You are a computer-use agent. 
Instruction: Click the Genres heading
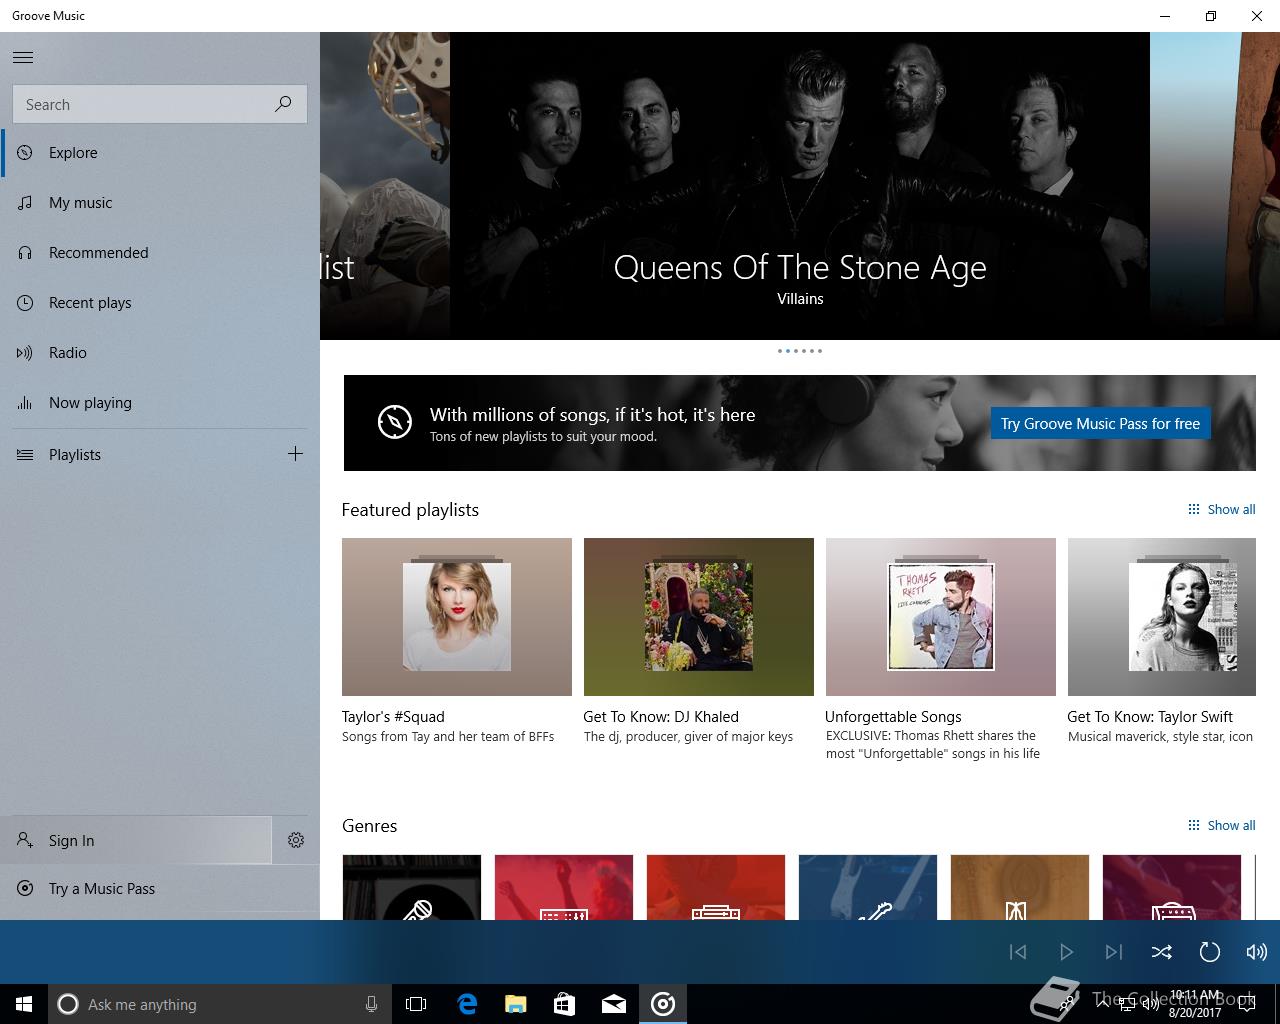(369, 826)
